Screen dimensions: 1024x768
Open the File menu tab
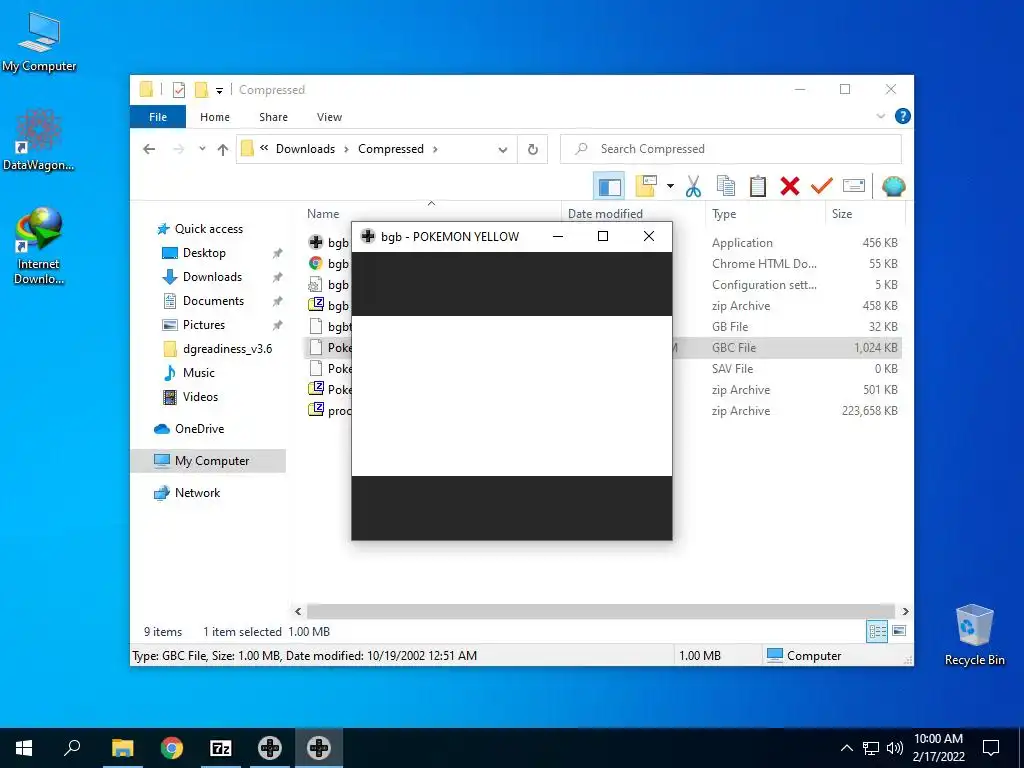tap(158, 117)
